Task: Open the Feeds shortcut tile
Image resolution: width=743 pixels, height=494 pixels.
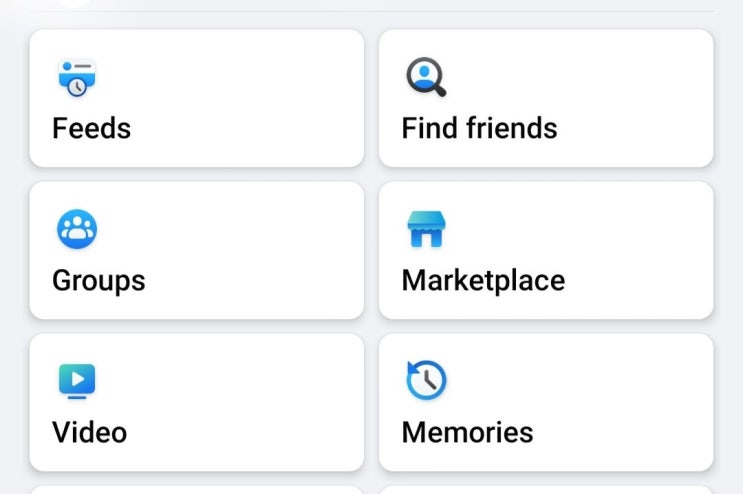Action: pyautogui.click(x=197, y=98)
